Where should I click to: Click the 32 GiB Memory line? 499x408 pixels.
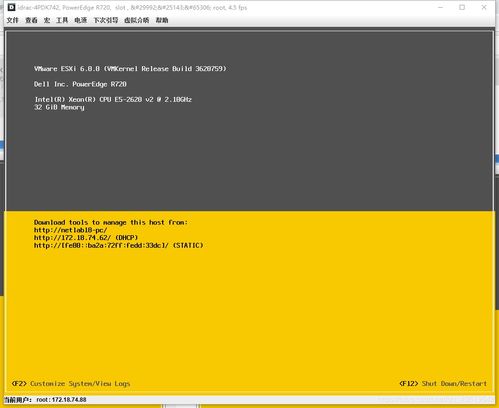[x=59, y=107]
